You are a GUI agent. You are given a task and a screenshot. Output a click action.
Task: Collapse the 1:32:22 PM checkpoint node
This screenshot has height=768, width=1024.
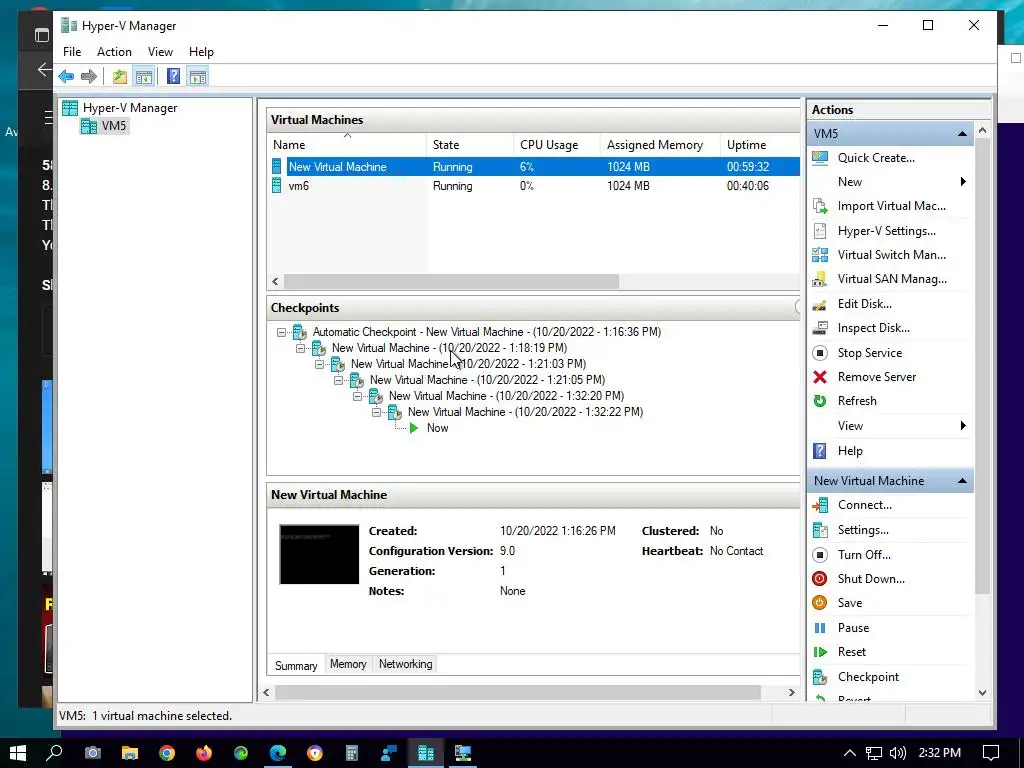pyautogui.click(x=376, y=412)
